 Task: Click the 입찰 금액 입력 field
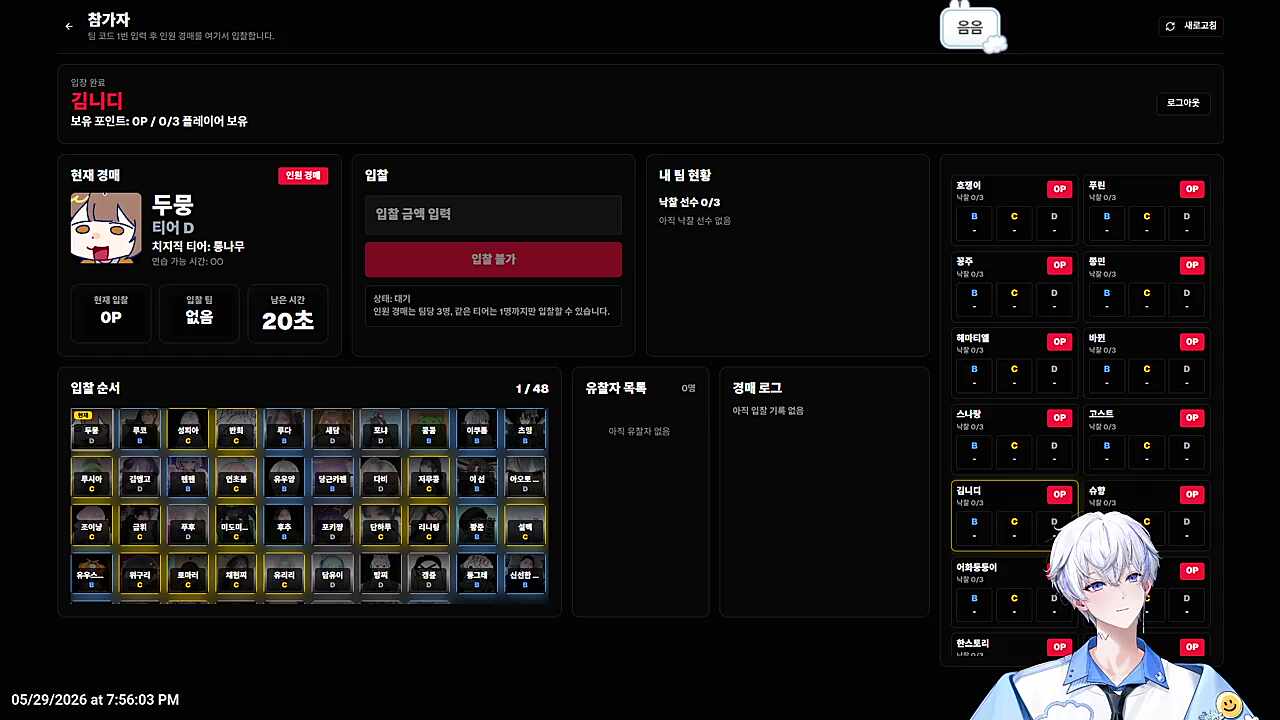point(493,214)
